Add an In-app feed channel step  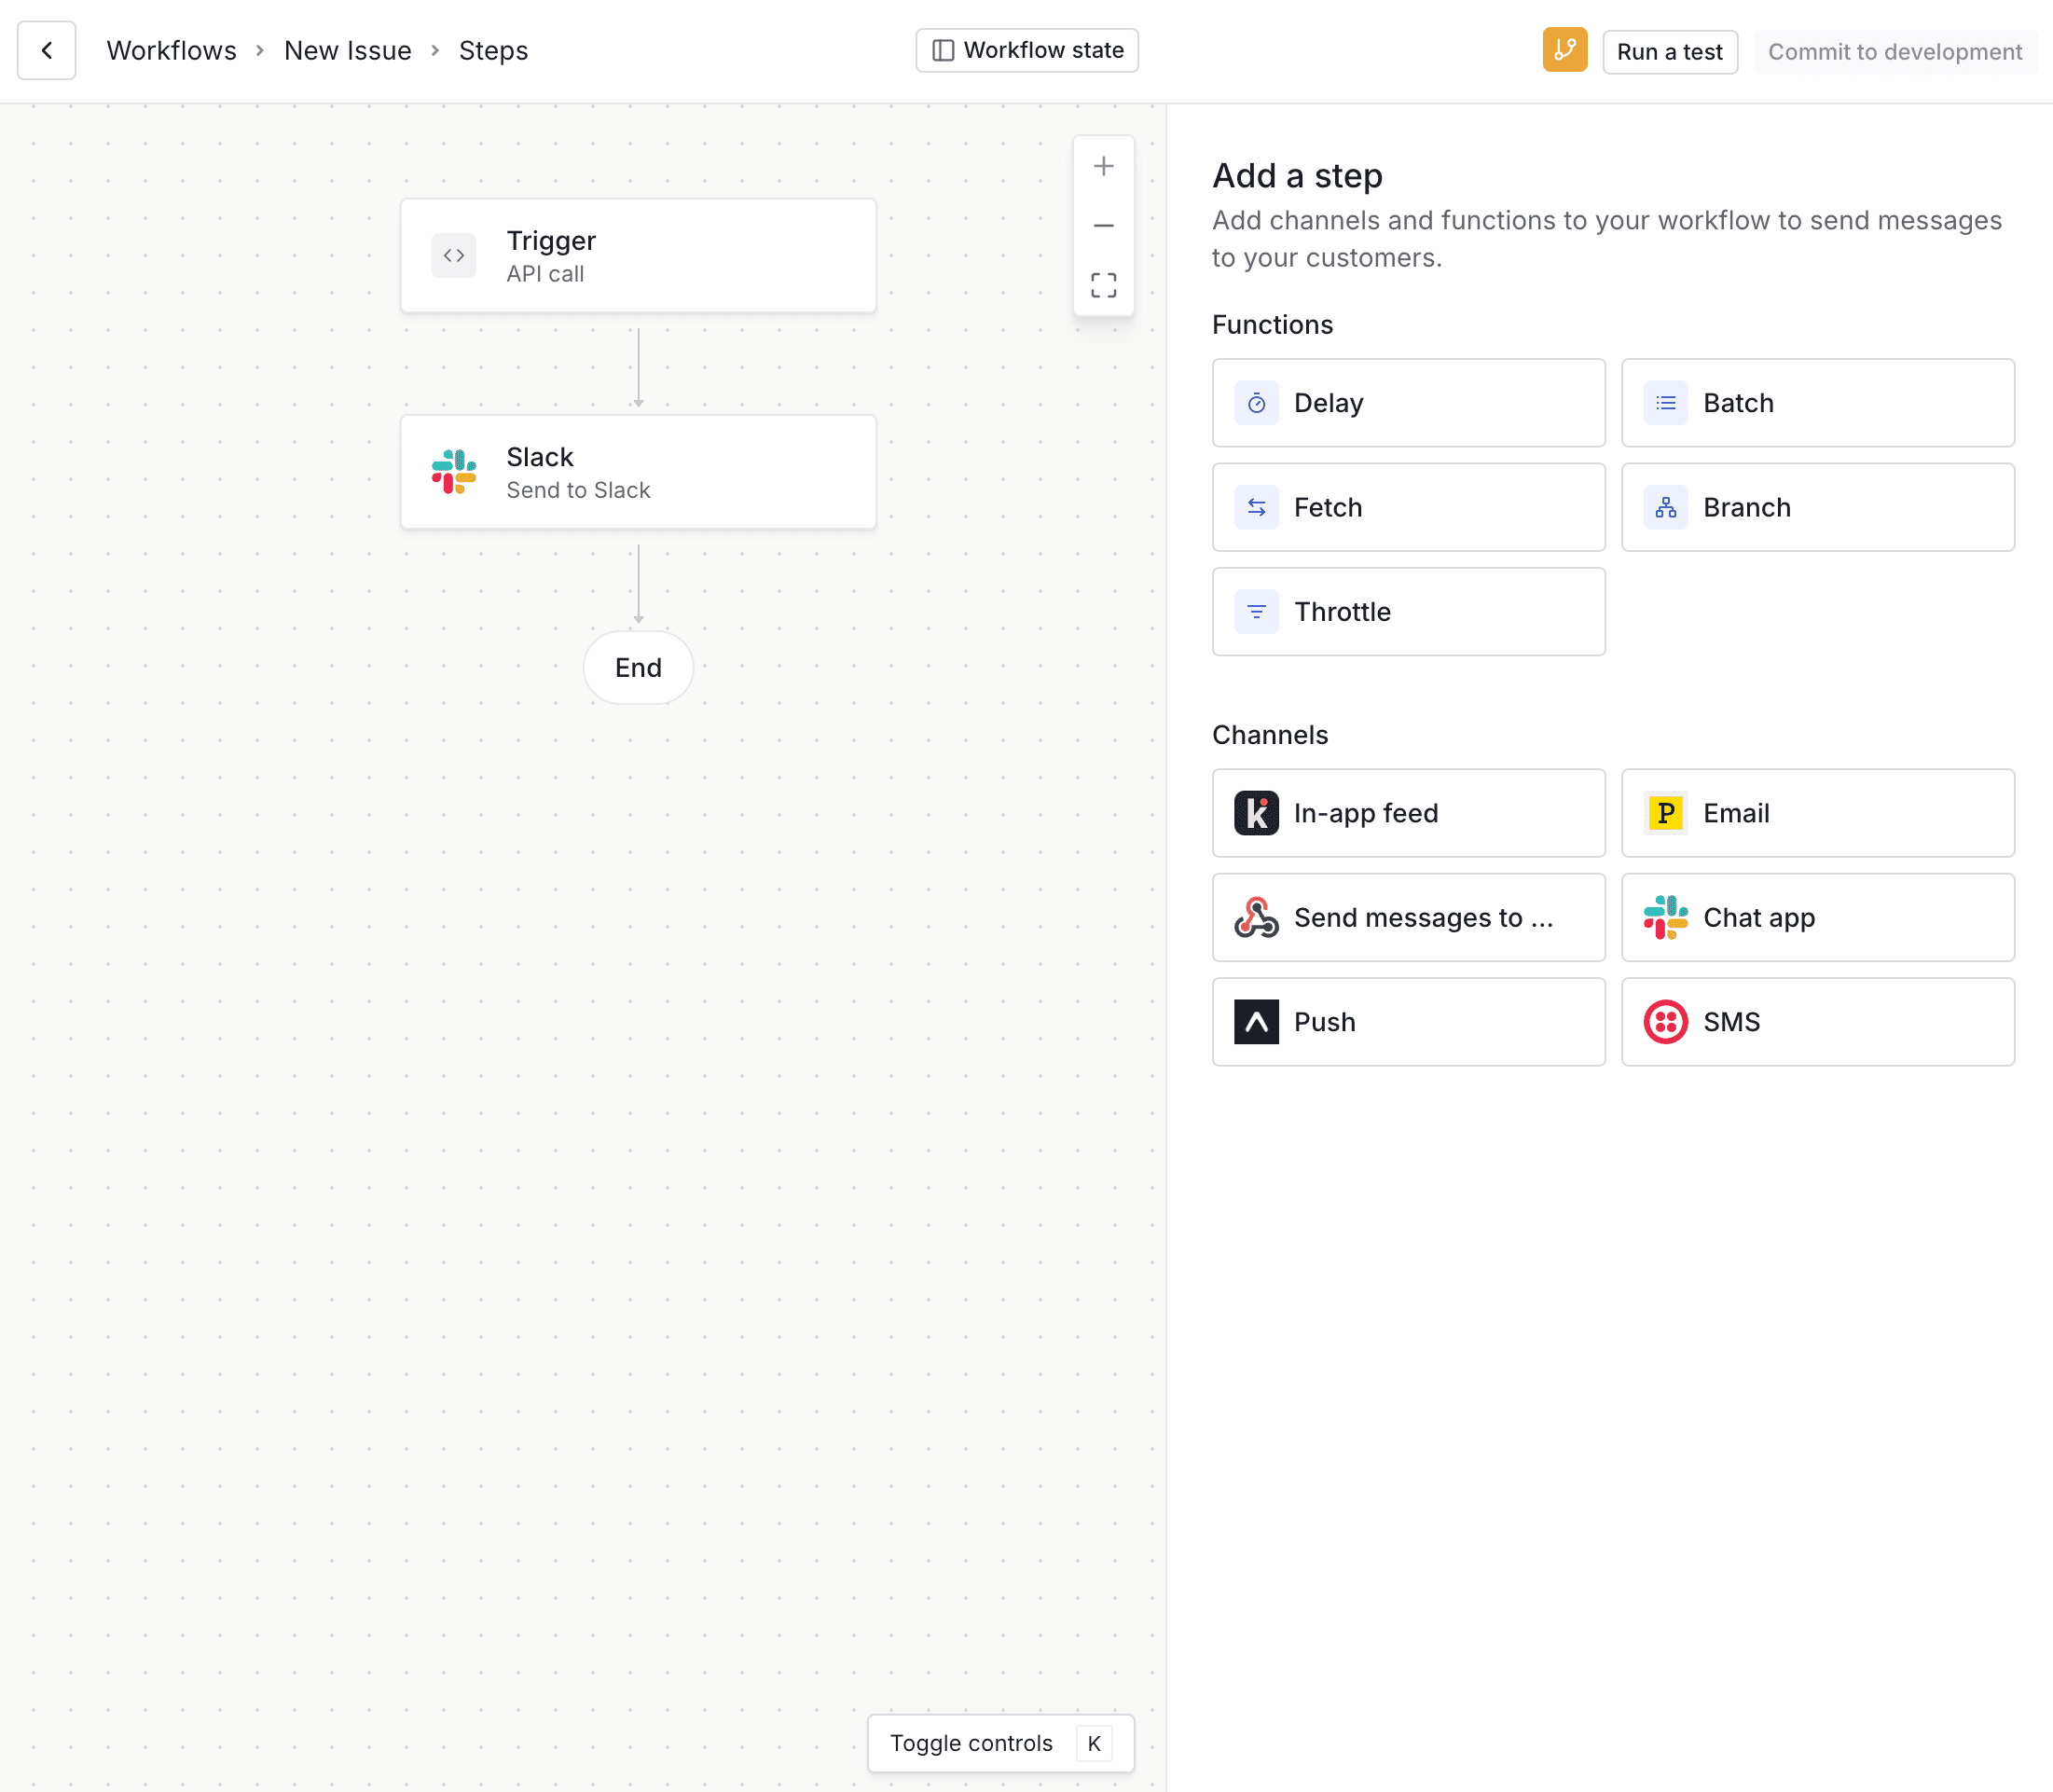(1407, 813)
